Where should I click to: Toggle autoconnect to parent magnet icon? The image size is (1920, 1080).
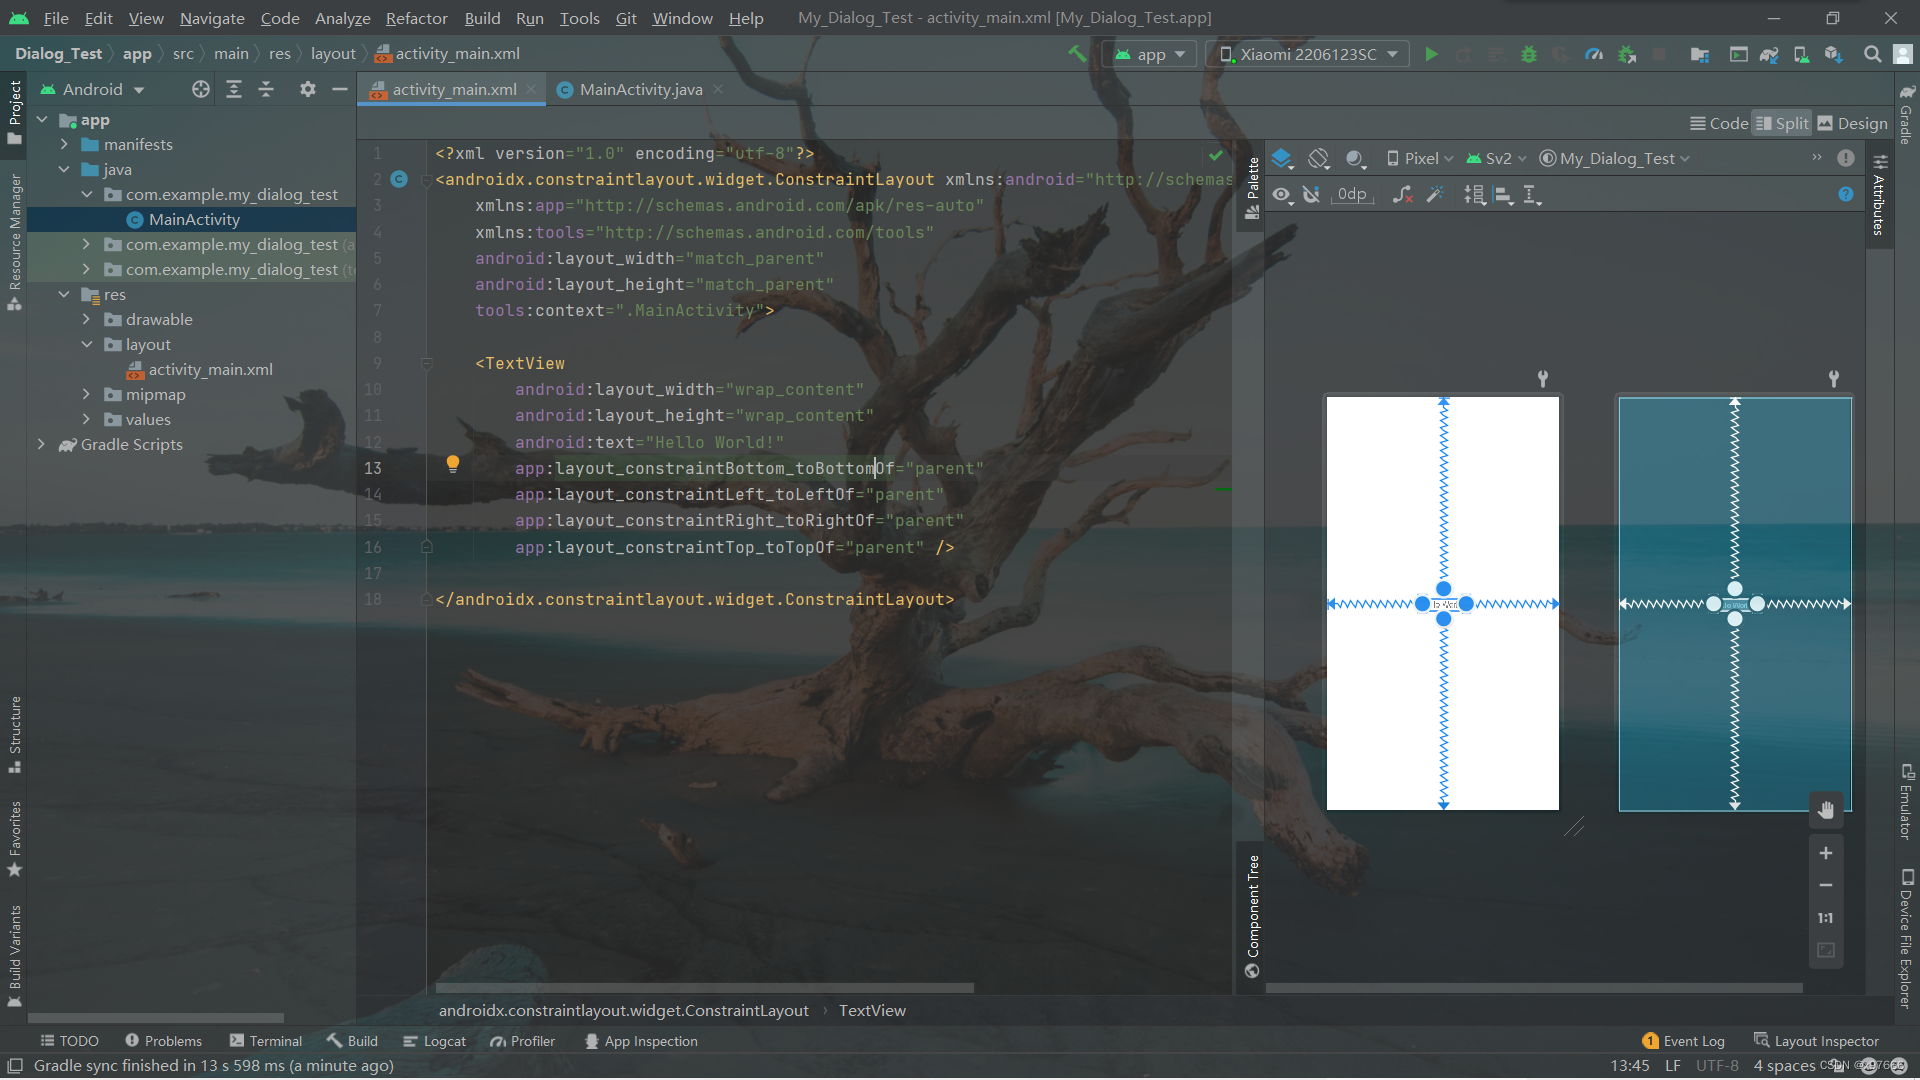[1312, 195]
